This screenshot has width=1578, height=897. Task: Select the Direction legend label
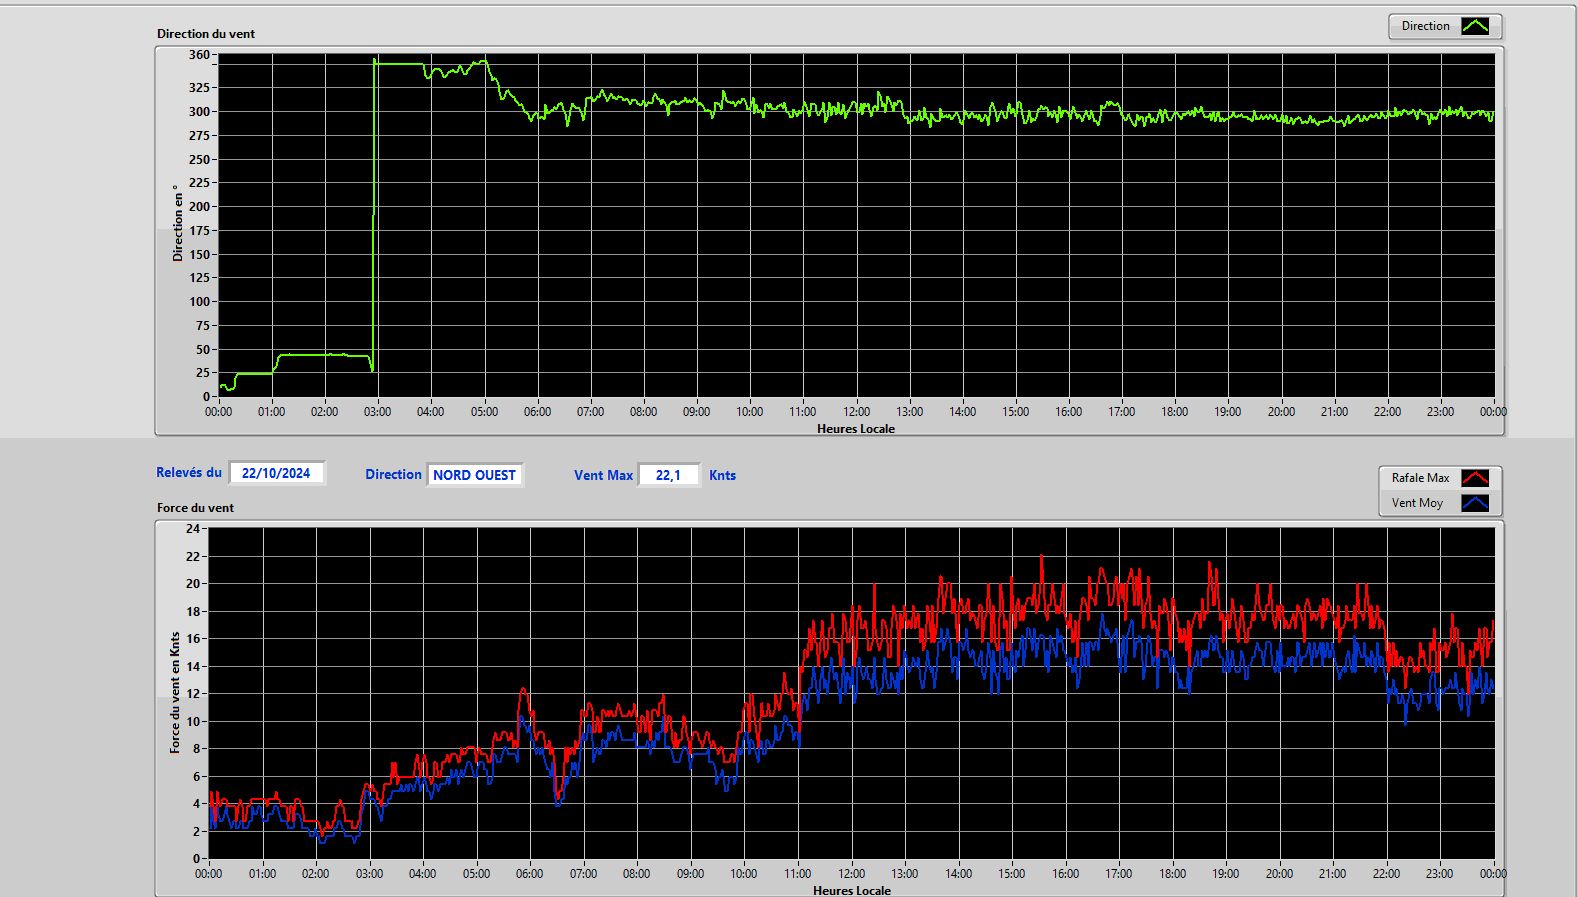tap(1425, 26)
